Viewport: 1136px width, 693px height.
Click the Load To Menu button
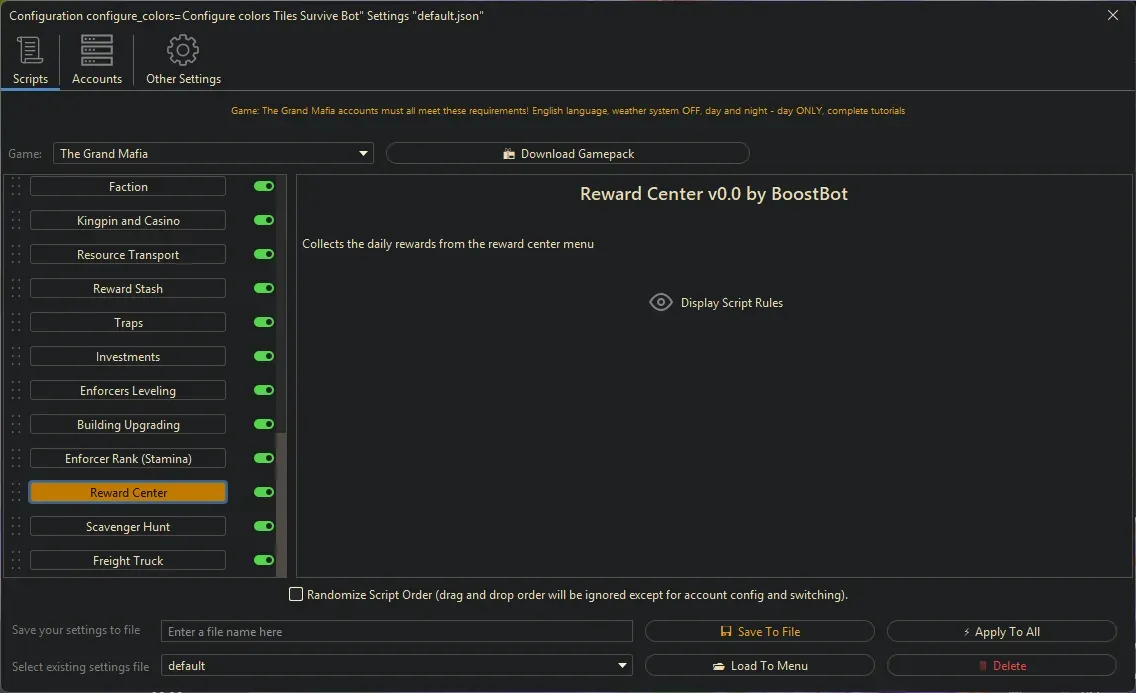click(759, 665)
